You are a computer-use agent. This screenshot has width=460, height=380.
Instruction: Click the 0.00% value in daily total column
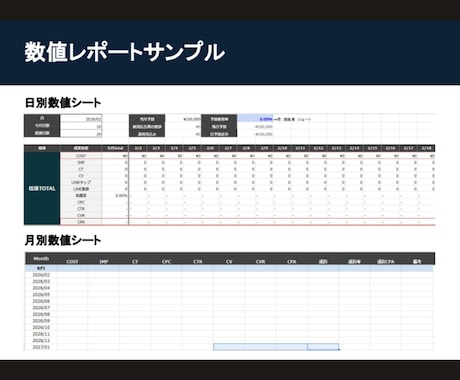[x=121, y=196]
